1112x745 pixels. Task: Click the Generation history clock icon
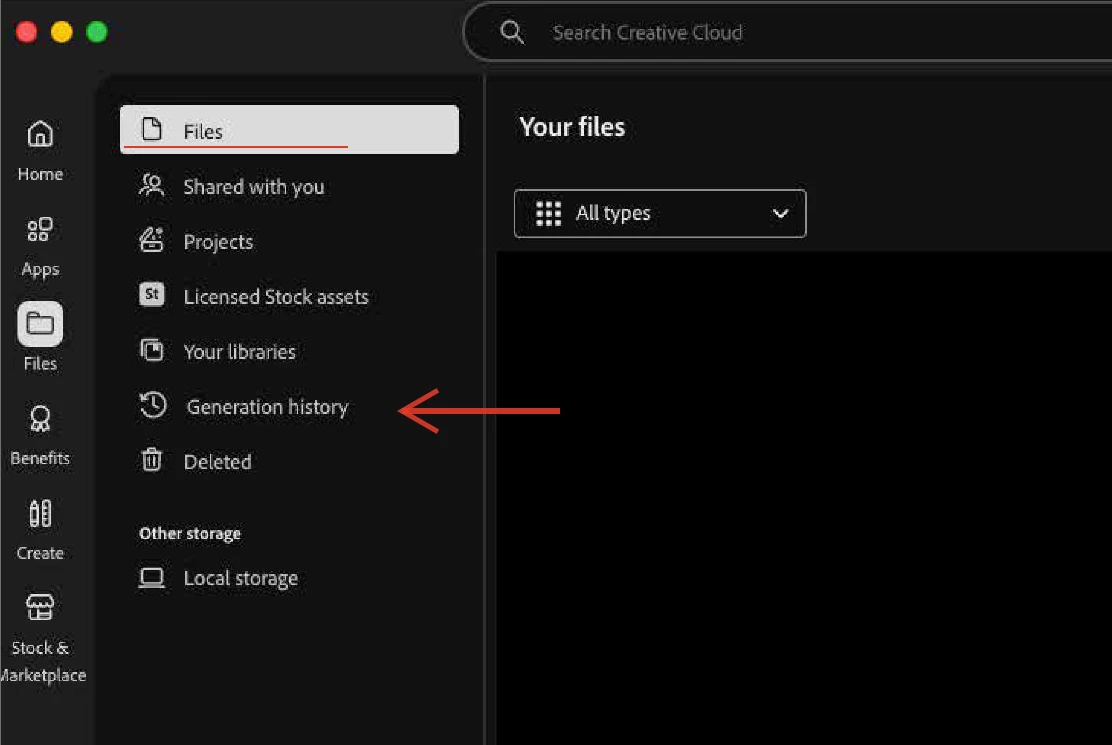point(153,405)
